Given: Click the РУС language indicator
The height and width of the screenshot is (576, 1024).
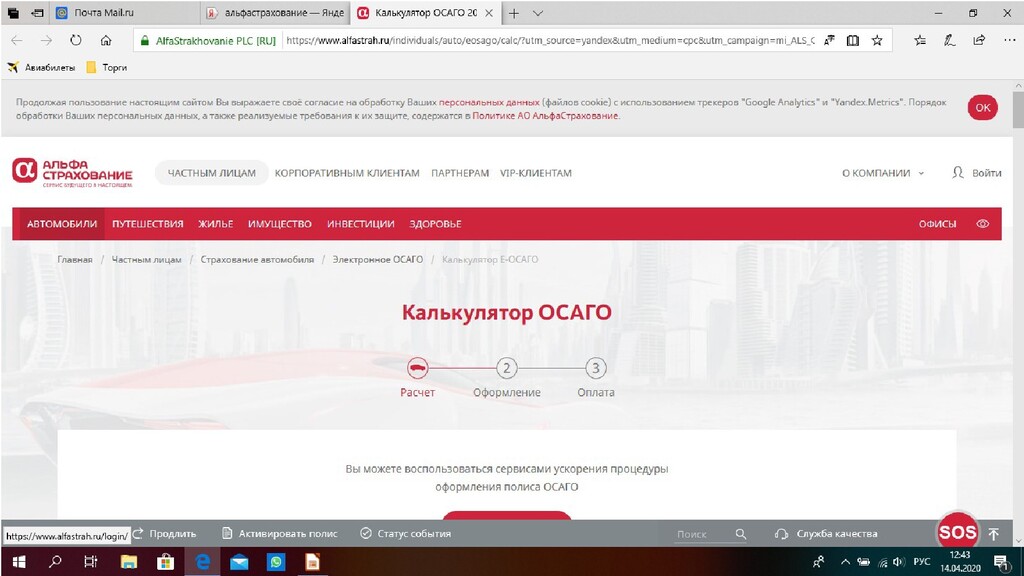Looking at the screenshot, I should pos(921,562).
